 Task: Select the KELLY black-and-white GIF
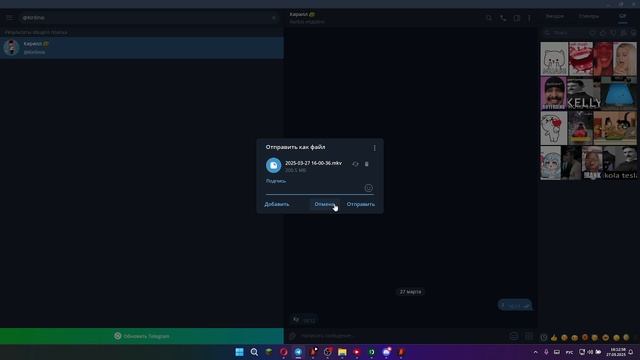pyautogui.click(x=584, y=93)
